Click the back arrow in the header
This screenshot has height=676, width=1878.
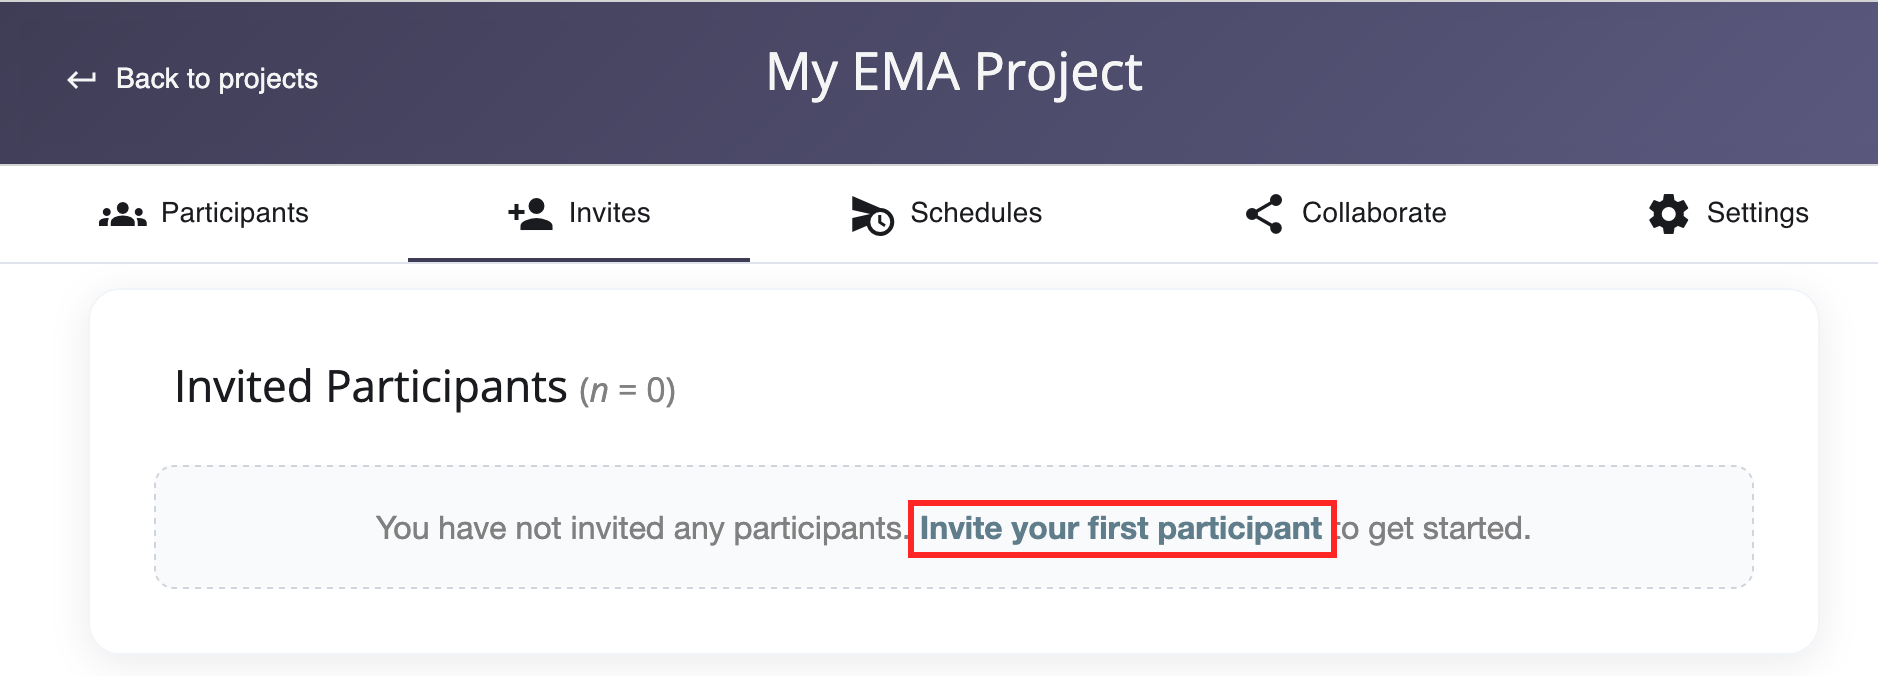pos(81,77)
